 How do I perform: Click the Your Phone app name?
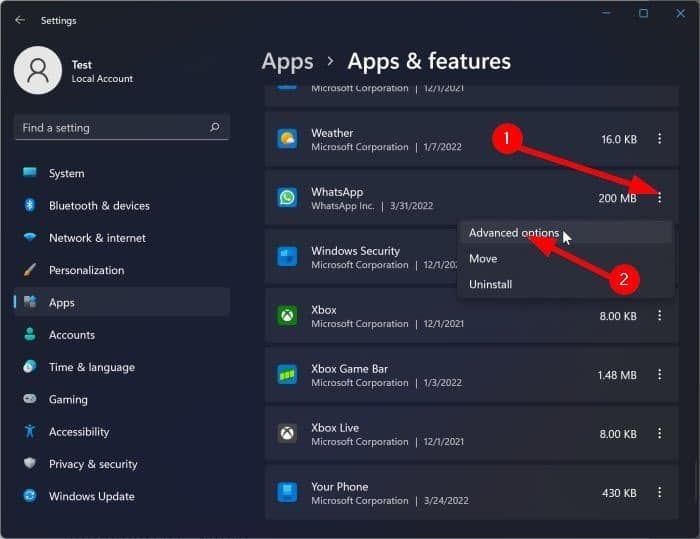pyautogui.click(x=340, y=486)
